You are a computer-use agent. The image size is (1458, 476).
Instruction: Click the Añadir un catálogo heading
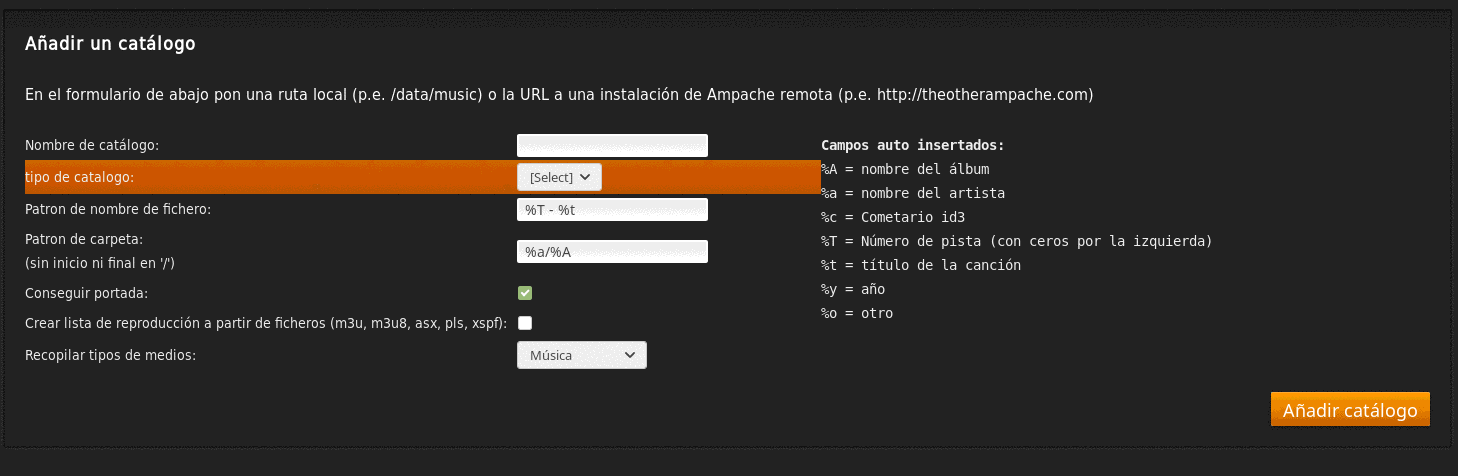pyautogui.click(x=110, y=43)
